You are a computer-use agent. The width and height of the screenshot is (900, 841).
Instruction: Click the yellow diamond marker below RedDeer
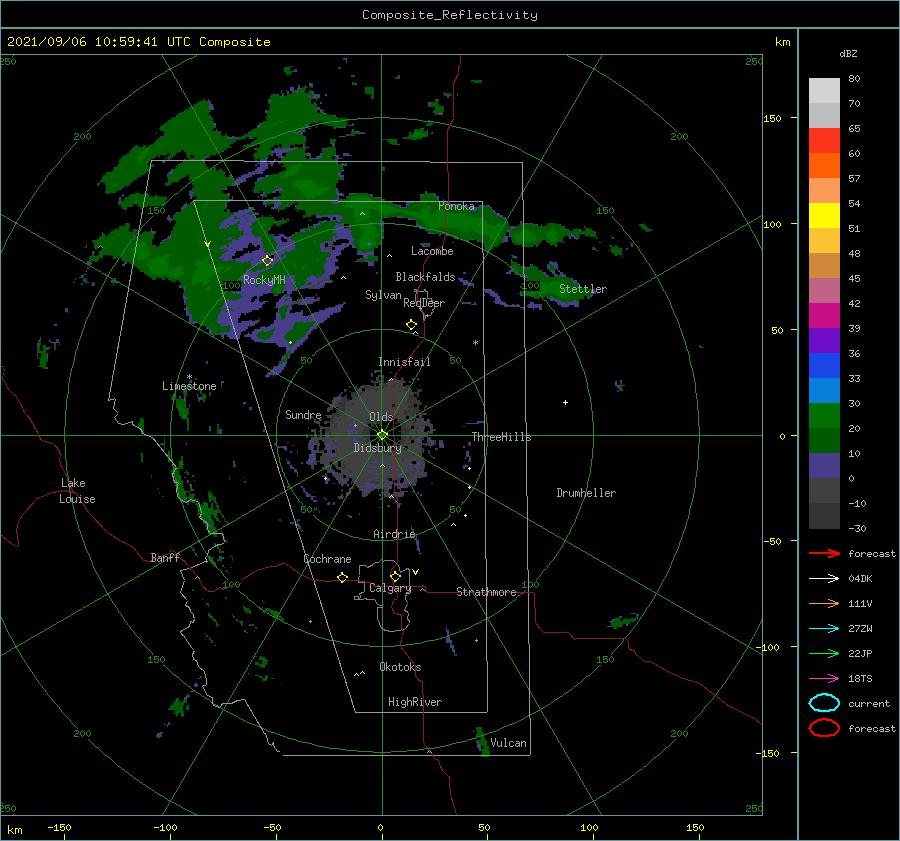411,324
